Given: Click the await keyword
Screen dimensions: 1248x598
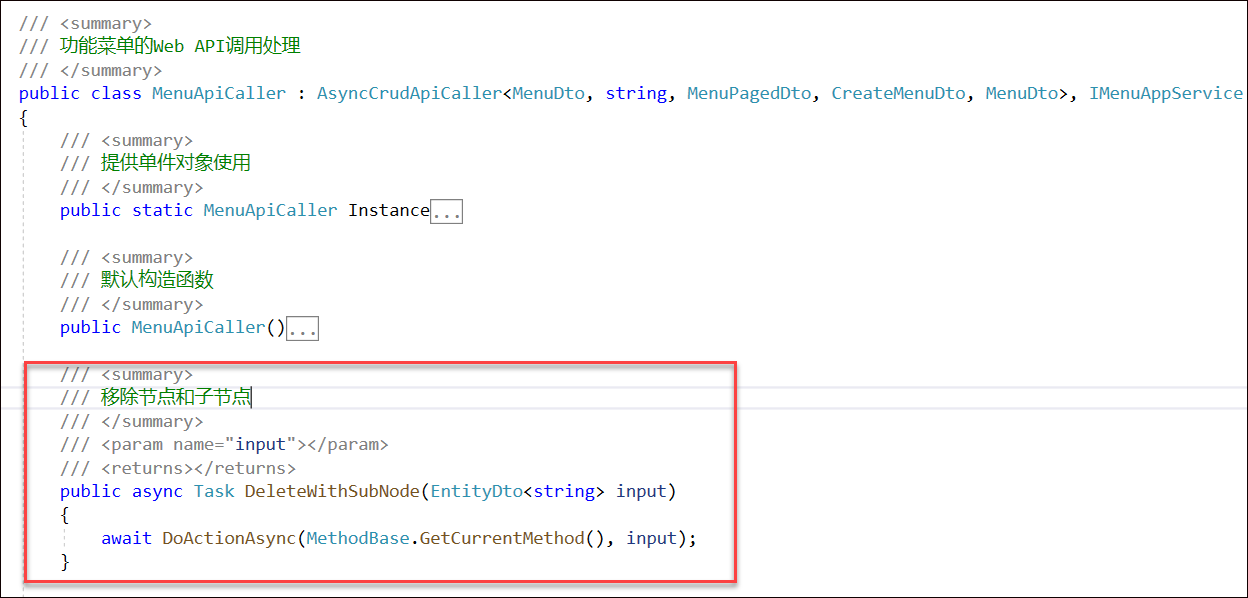Looking at the screenshot, I should coord(126,538).
